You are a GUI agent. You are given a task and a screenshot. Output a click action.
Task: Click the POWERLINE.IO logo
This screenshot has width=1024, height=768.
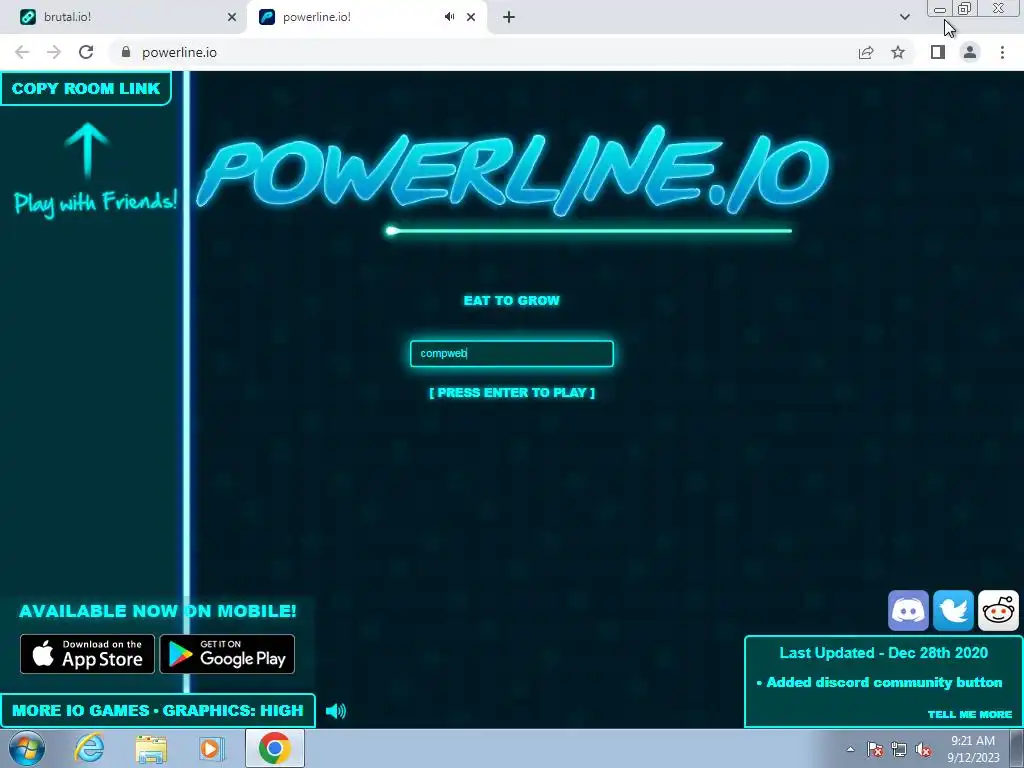[x=513, y=171]
